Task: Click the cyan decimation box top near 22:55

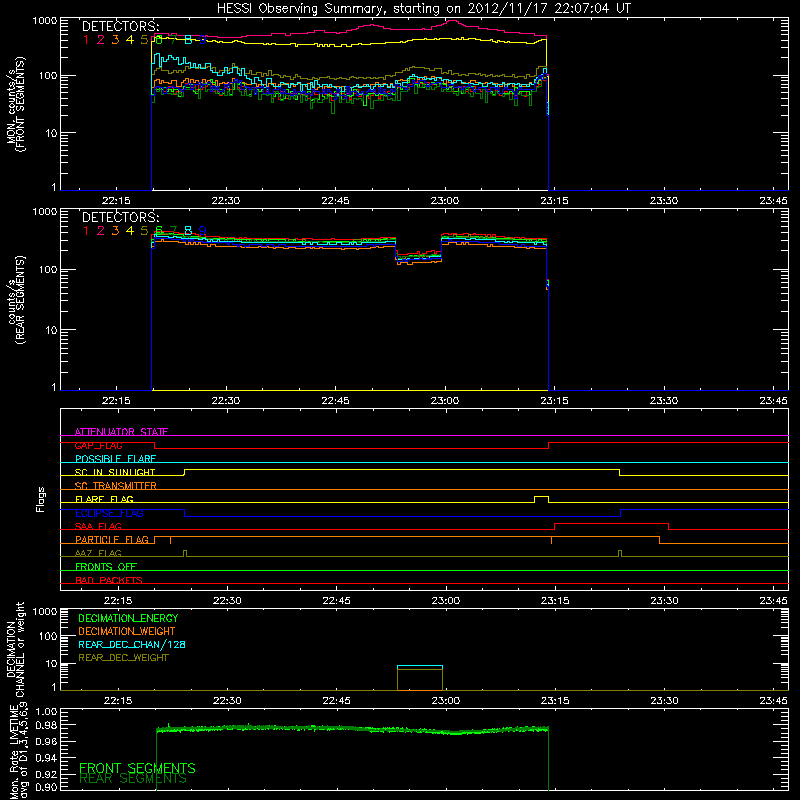Action: pos(420,666)
